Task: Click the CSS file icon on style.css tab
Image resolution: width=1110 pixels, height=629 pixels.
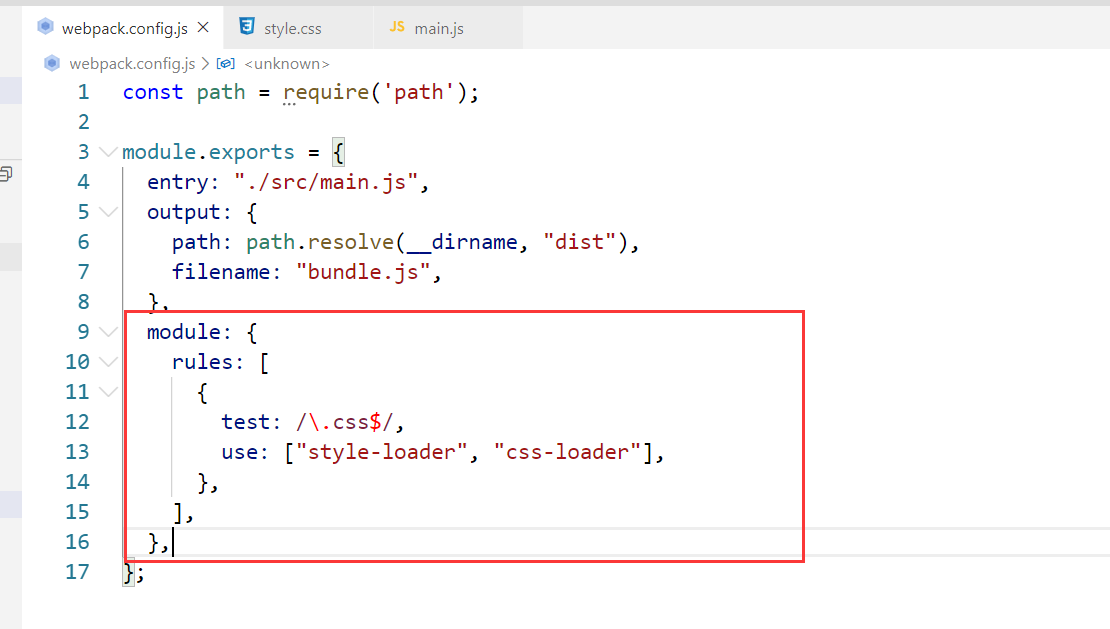Action: 246,27
